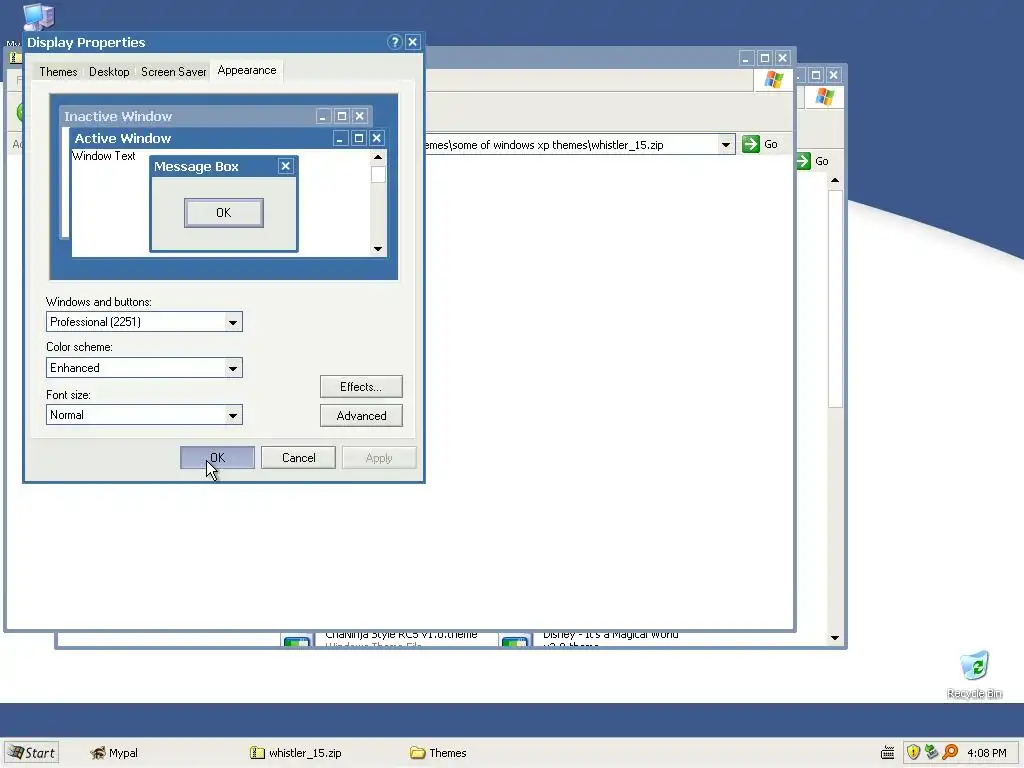1024x768 pixels.
Task: Click preview scrollbar up arrow
Action: [377, 157]
